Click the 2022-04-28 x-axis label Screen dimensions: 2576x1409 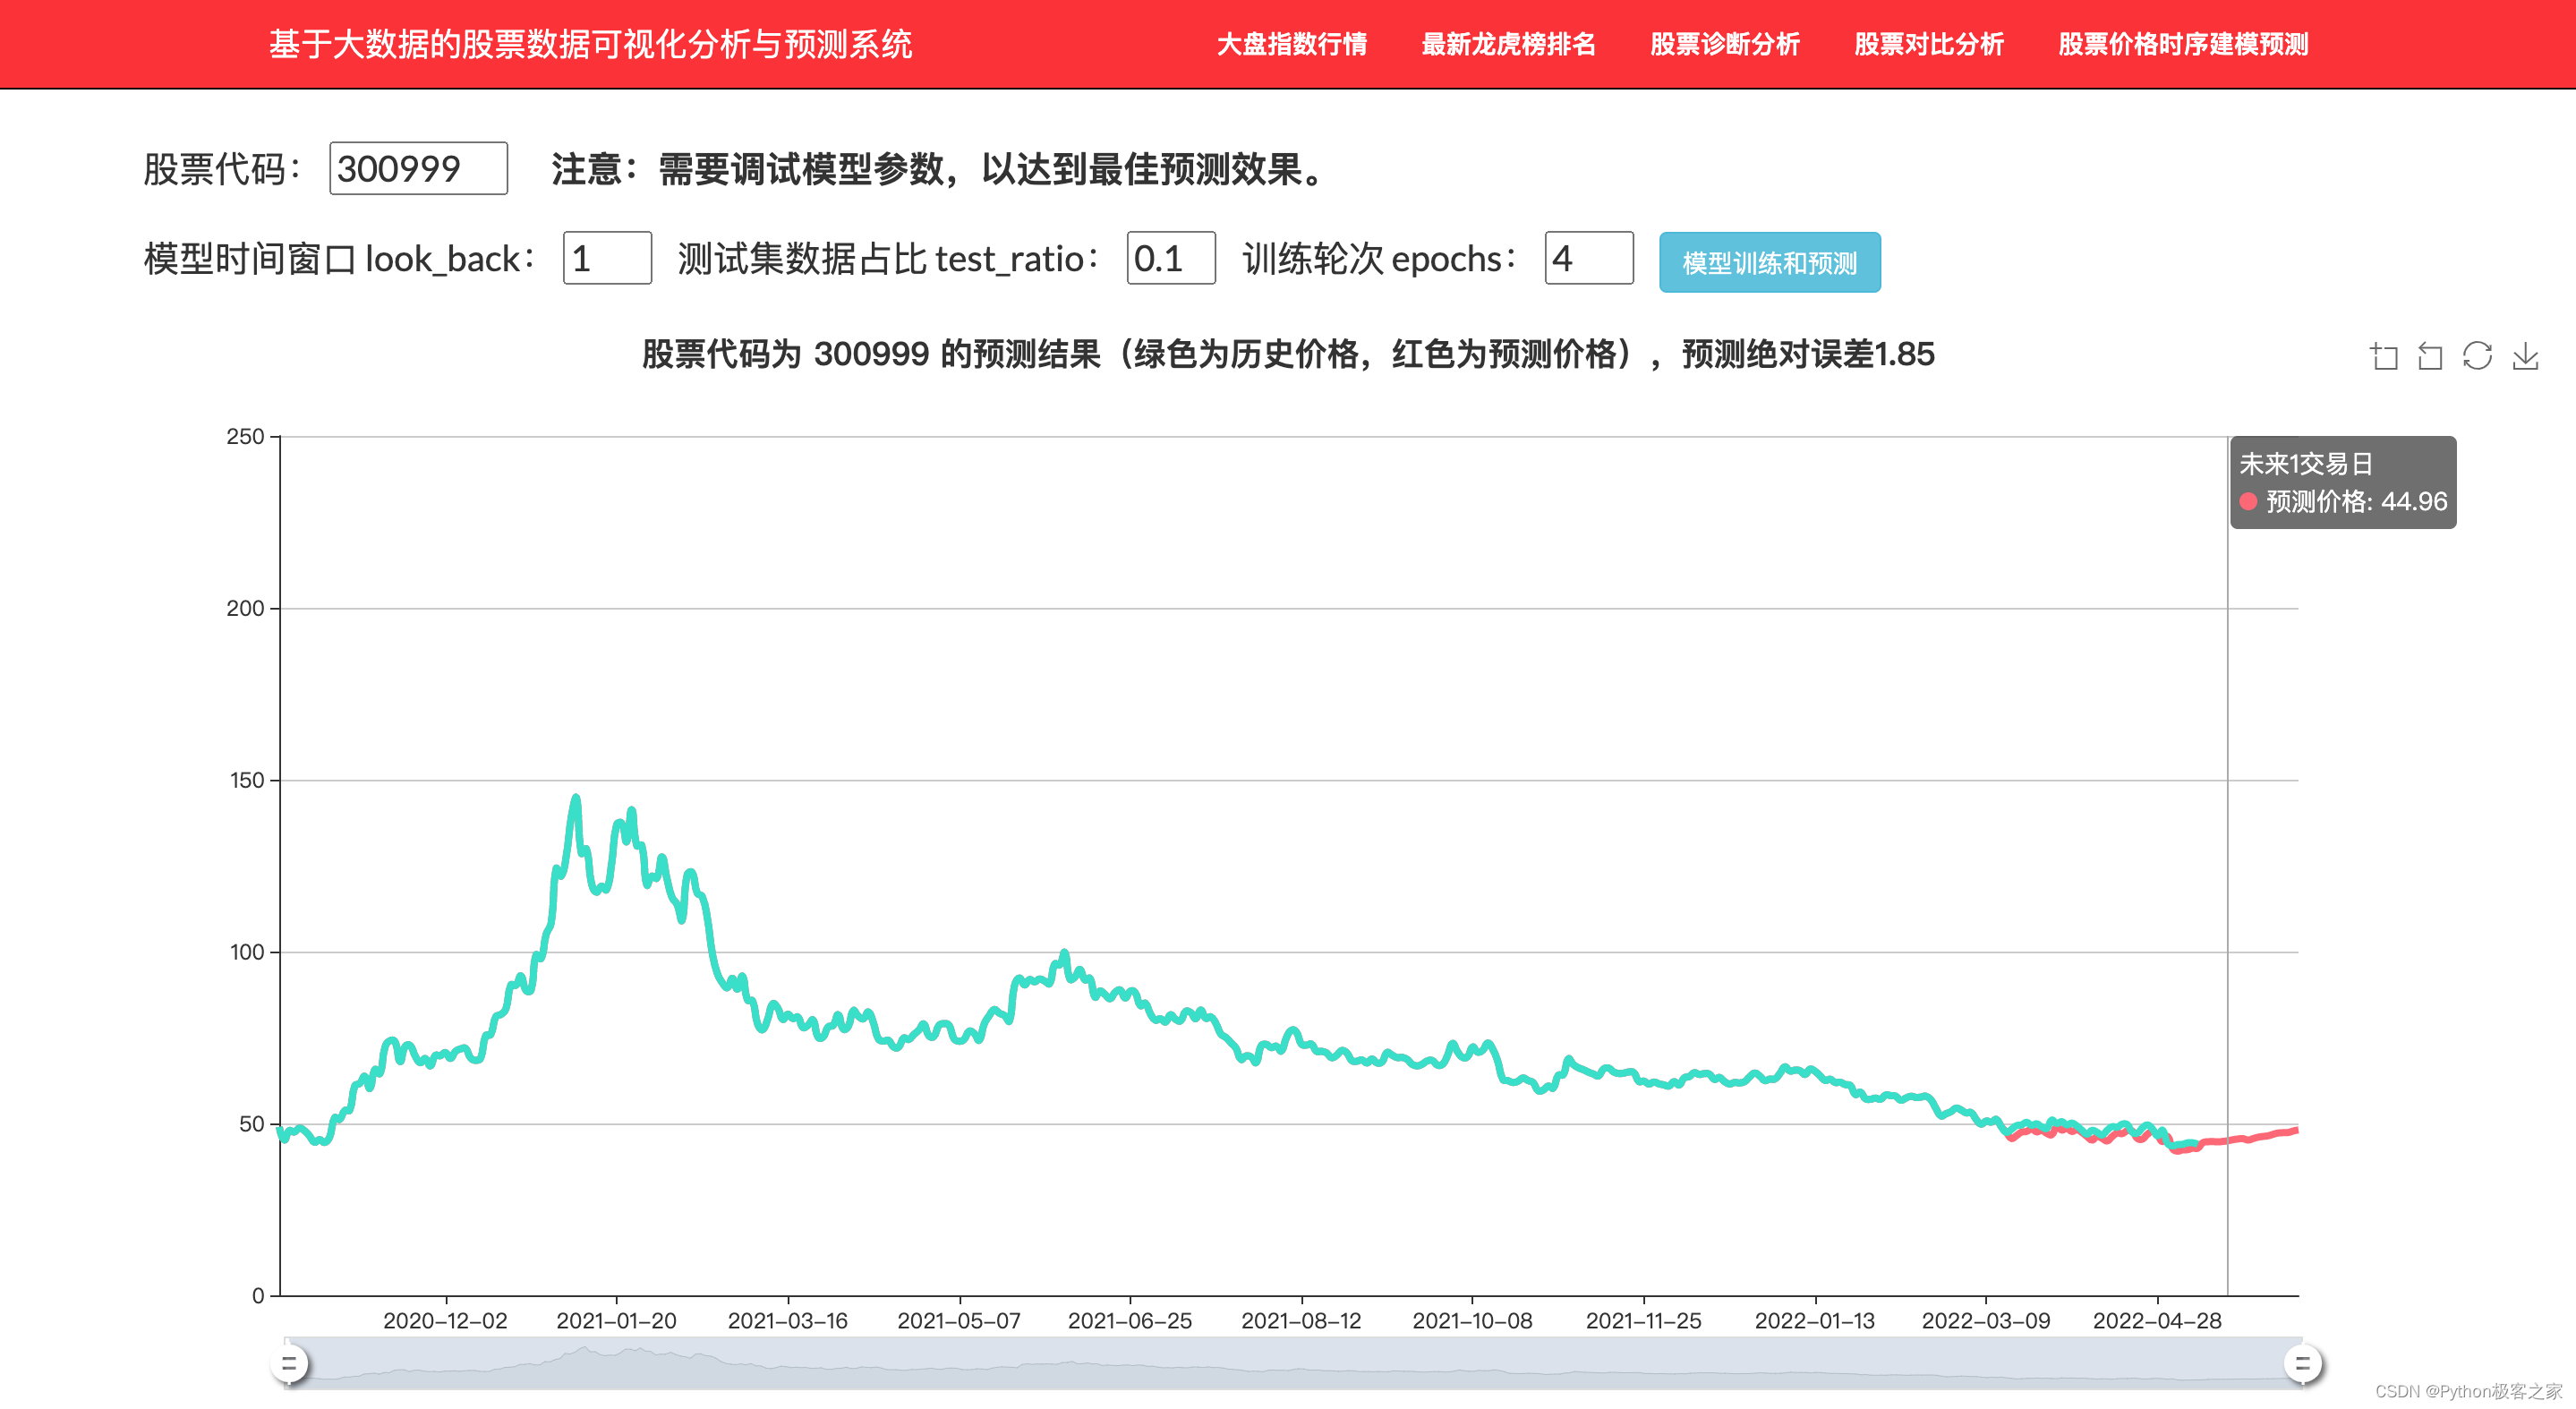(x=2157, y=1320)
